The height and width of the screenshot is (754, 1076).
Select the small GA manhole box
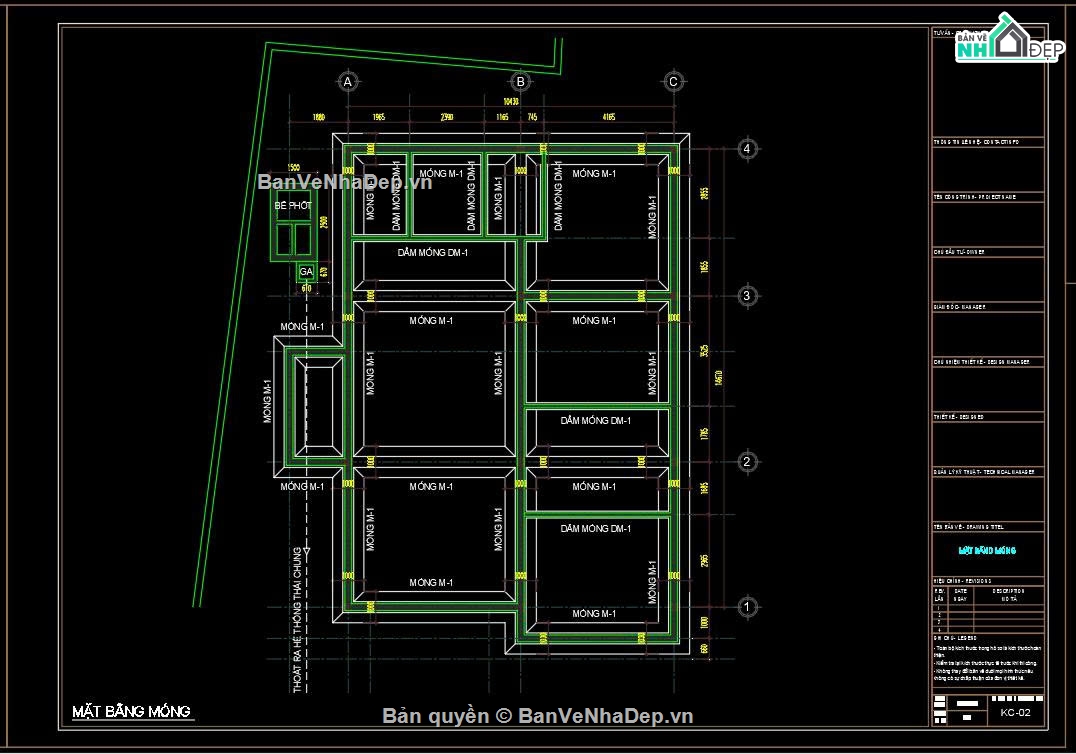click(x=306, y=272)
